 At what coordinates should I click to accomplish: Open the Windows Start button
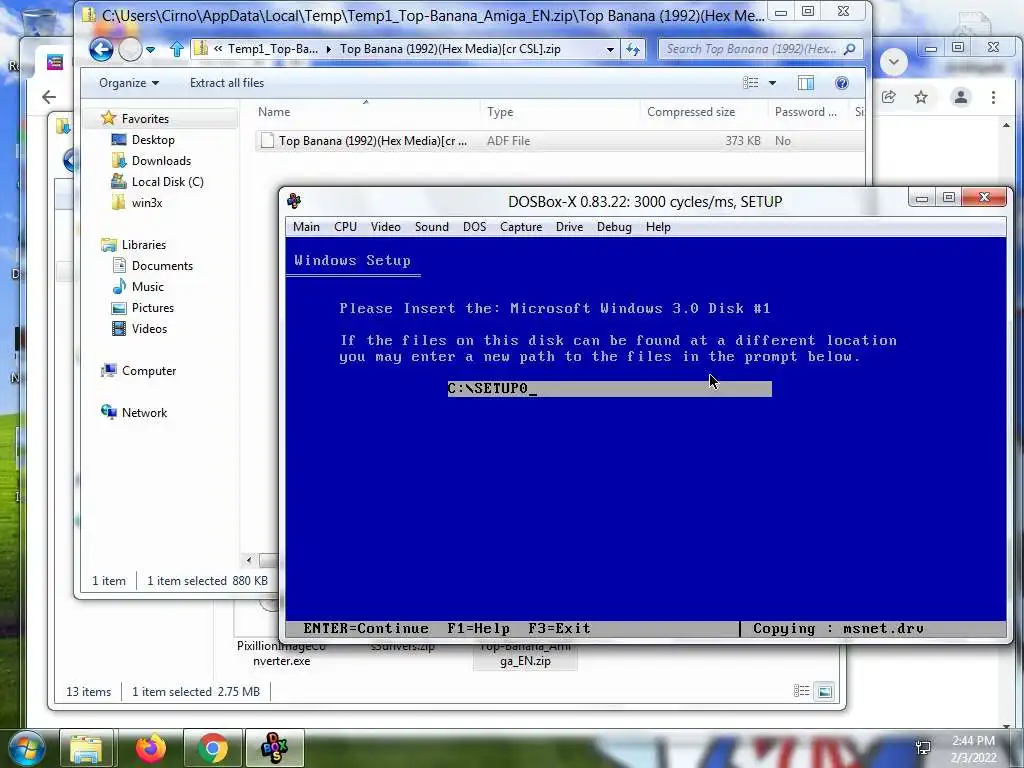pos(27,748)
